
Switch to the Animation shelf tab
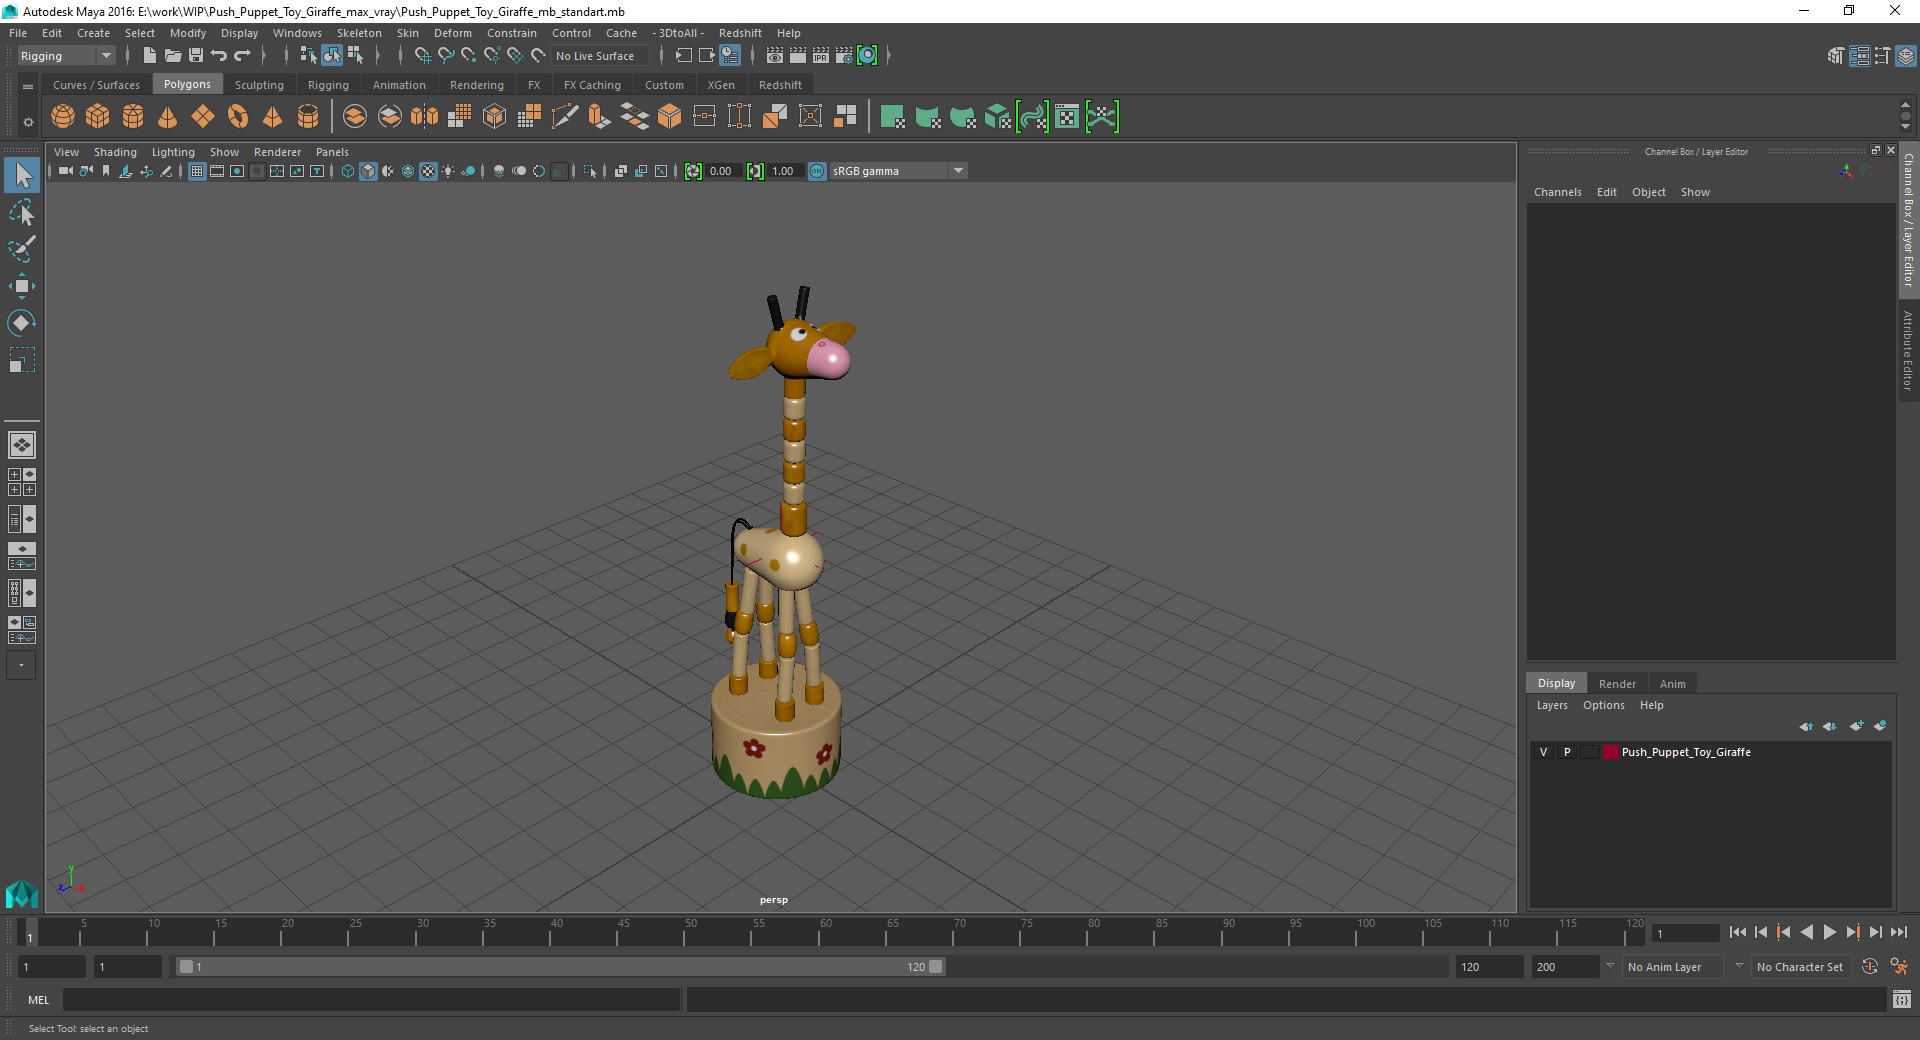click(x=399, y=85)
